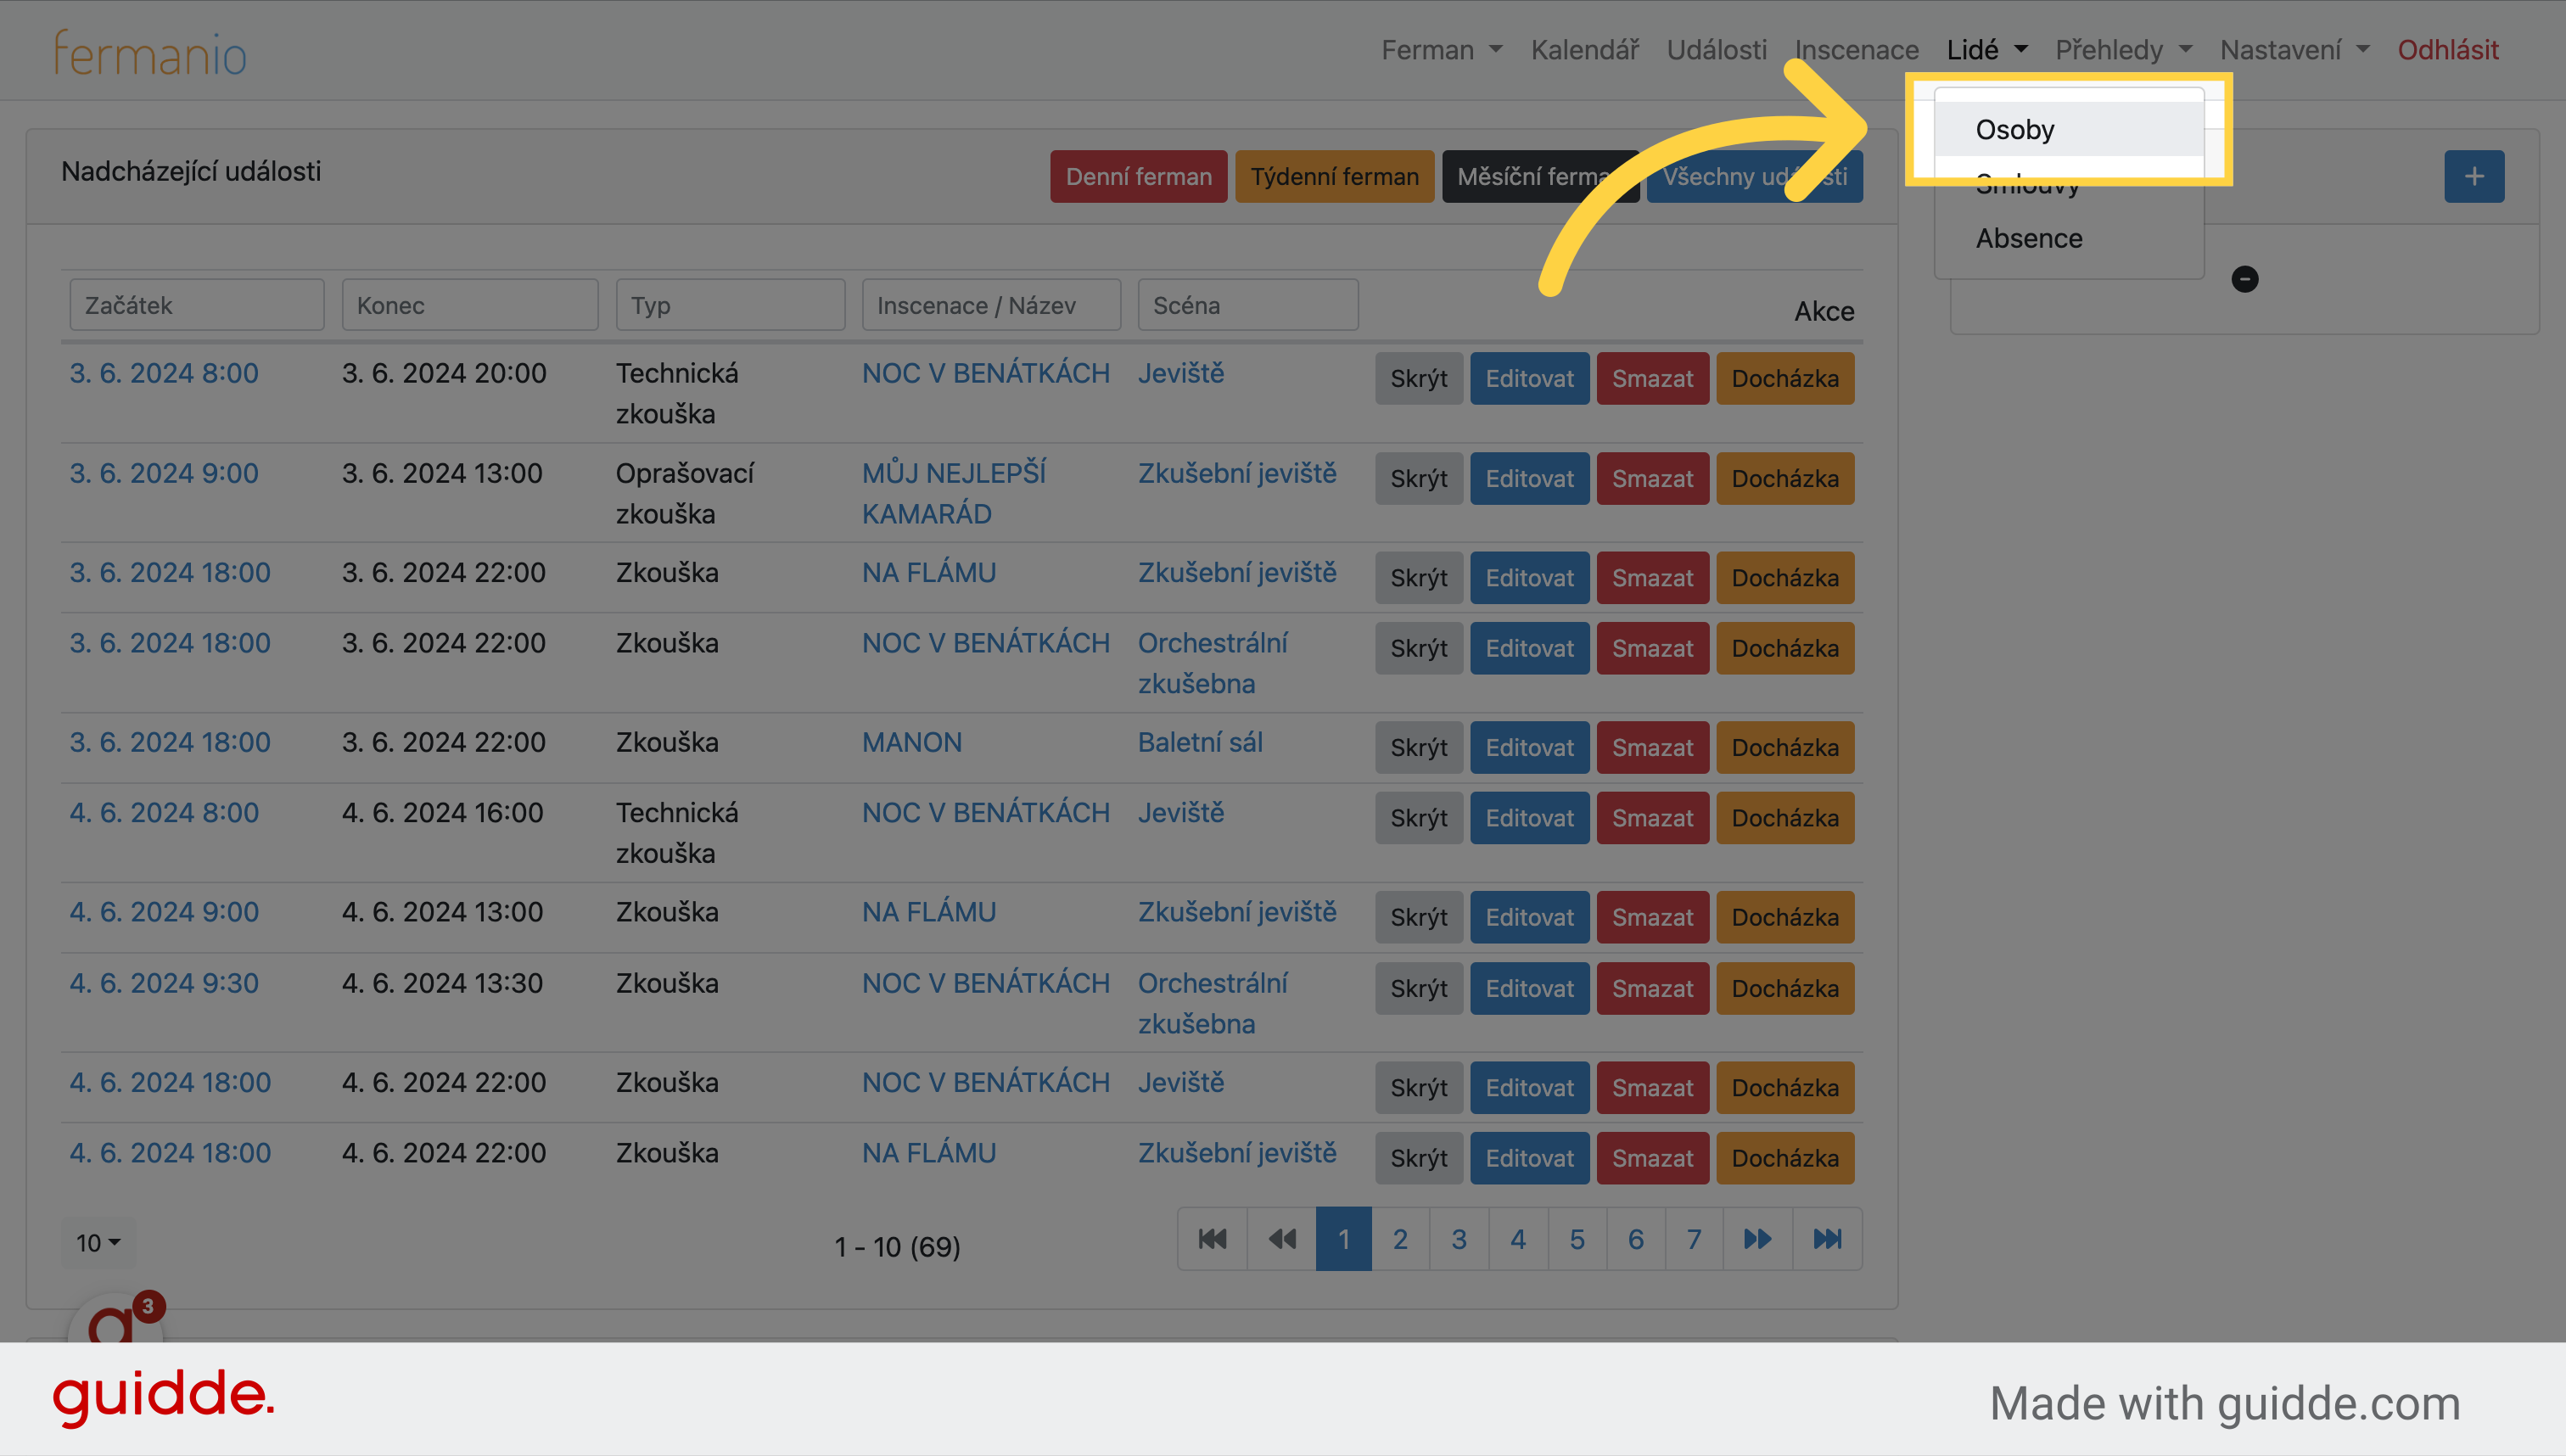Open Inscenace in the navigation bar

pyautogui.click(x=1856, y=50)
